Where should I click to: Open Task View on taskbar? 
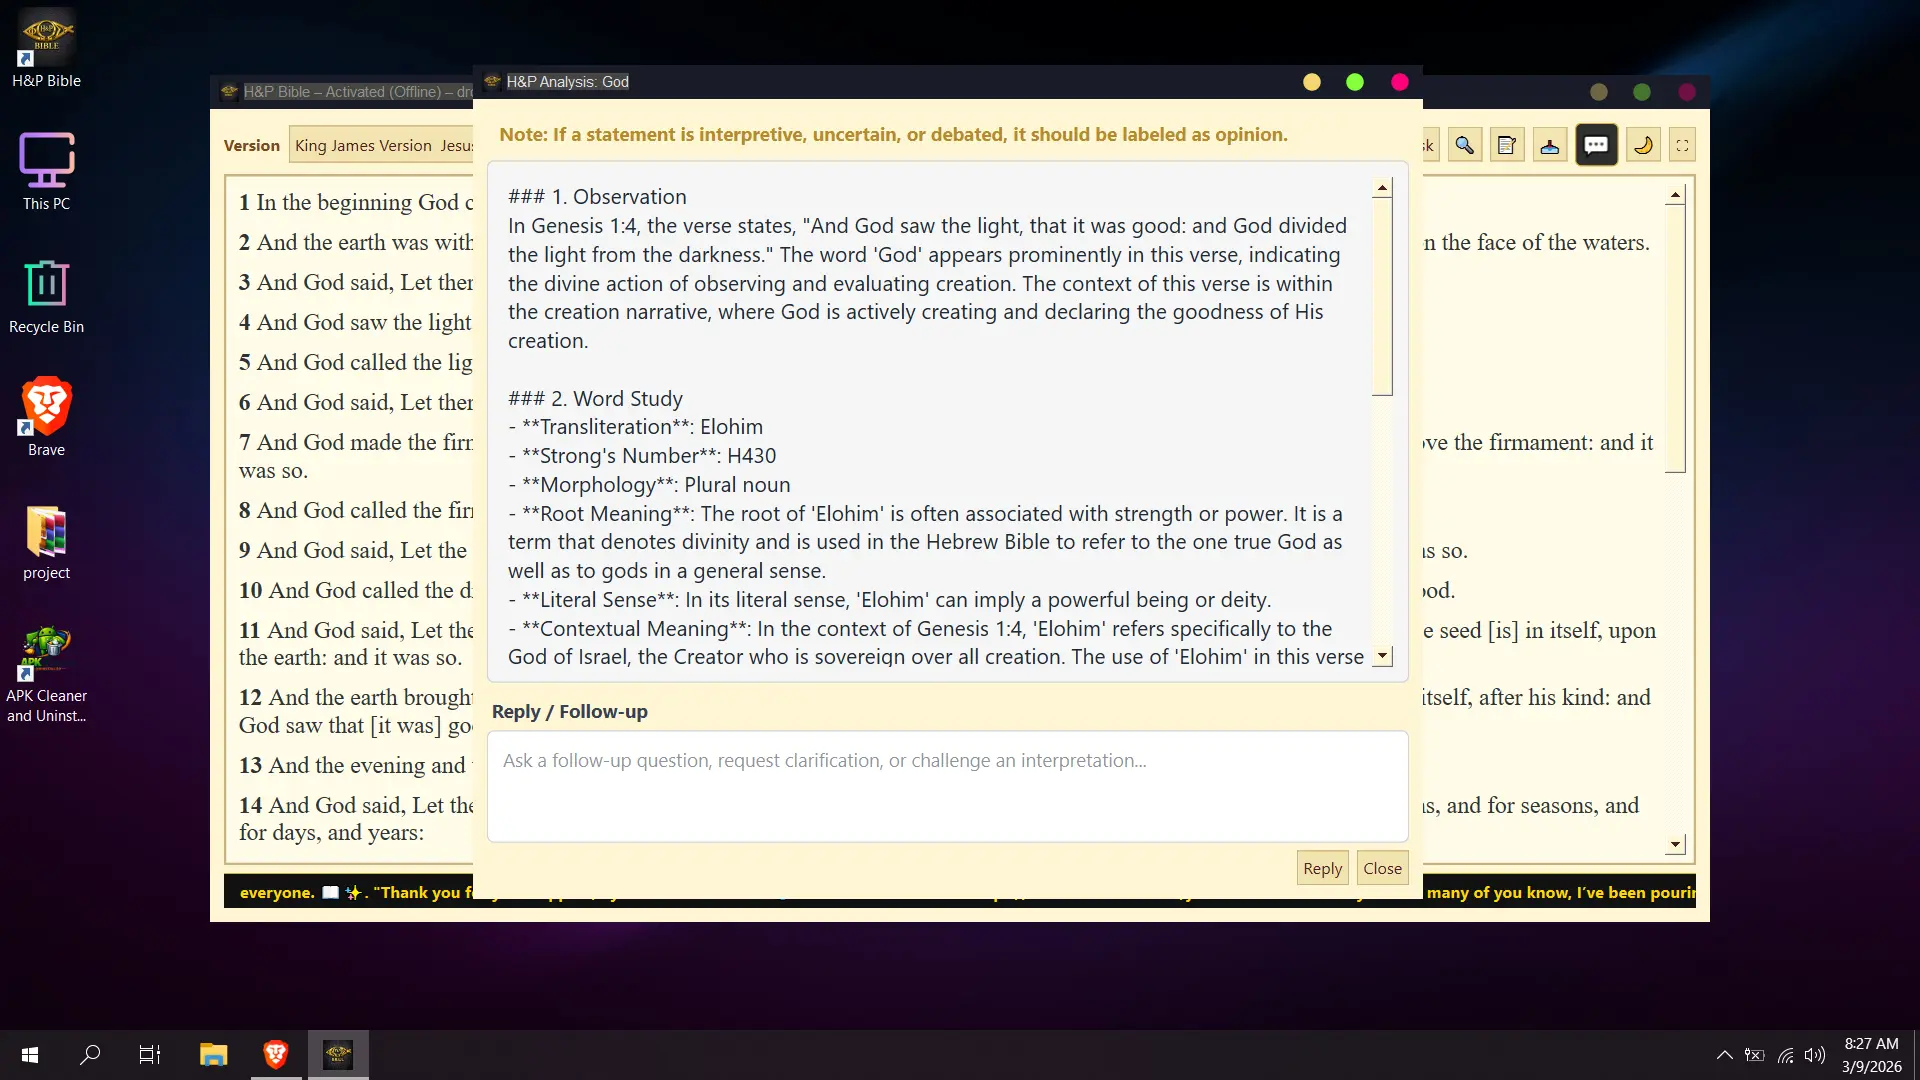150,1055
